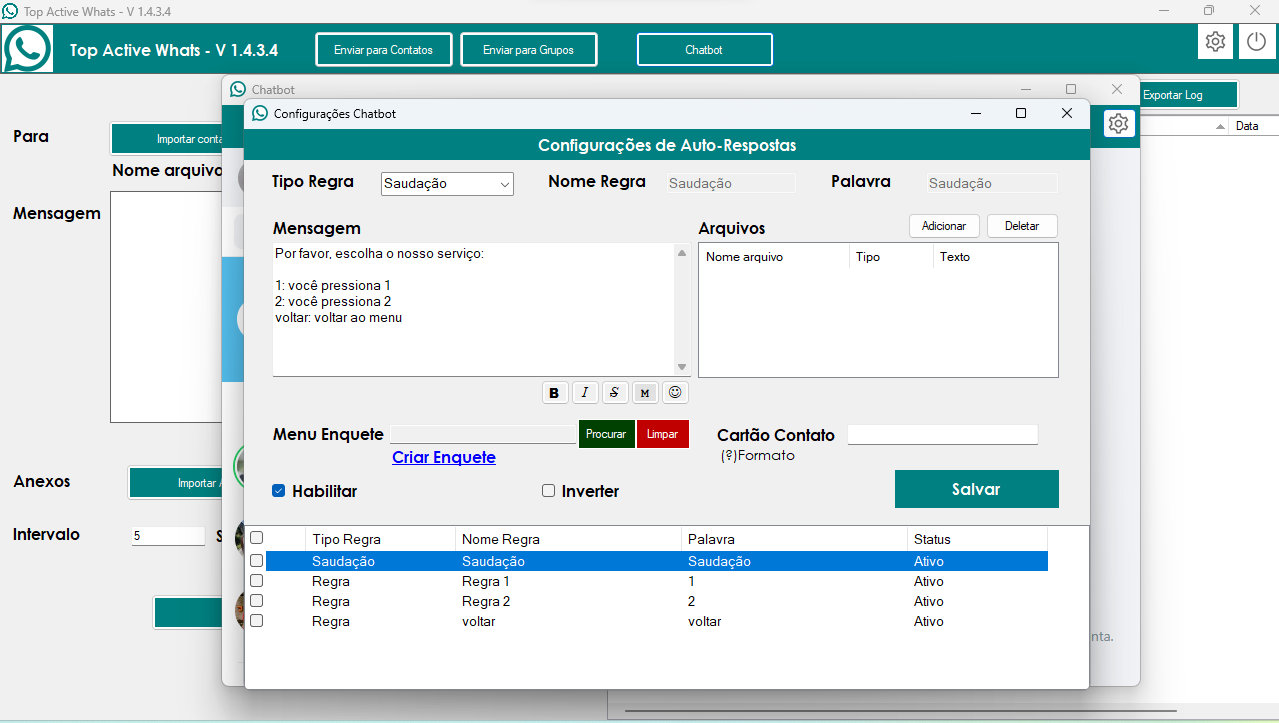Click the Texto column header in Arquivos

coord(955,257)
